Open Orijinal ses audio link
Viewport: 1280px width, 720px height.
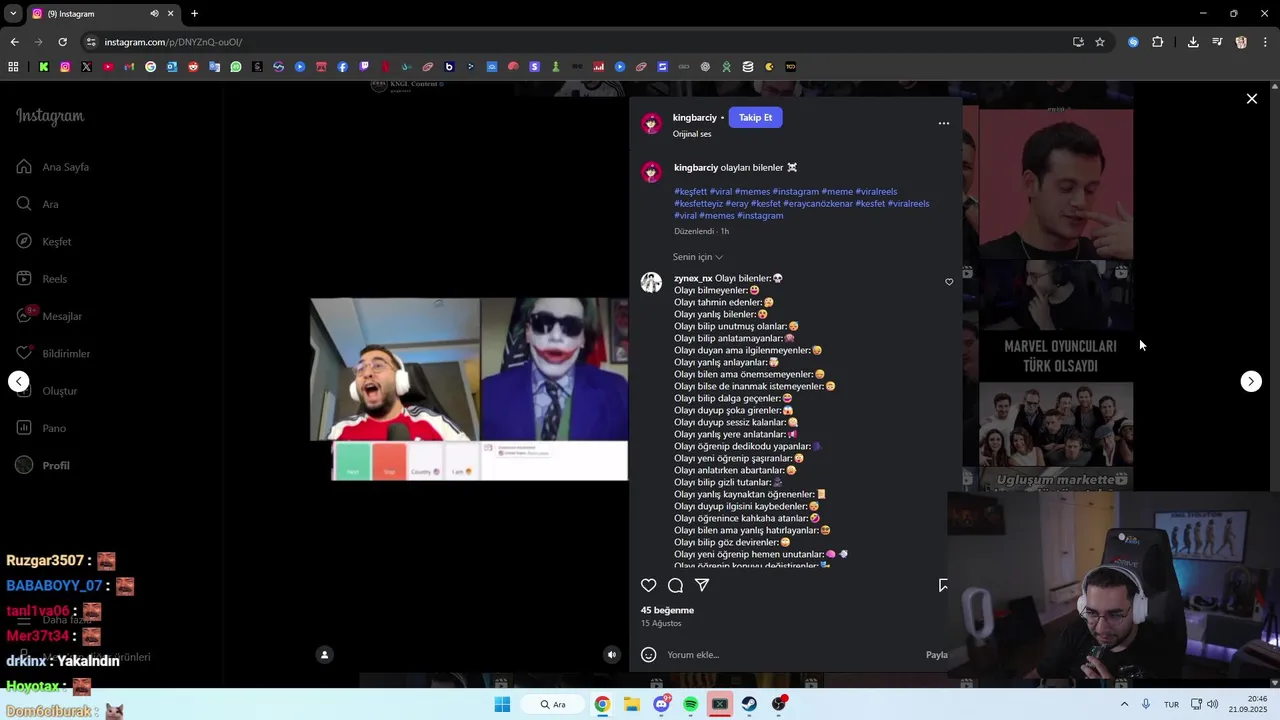click(692, 134)
